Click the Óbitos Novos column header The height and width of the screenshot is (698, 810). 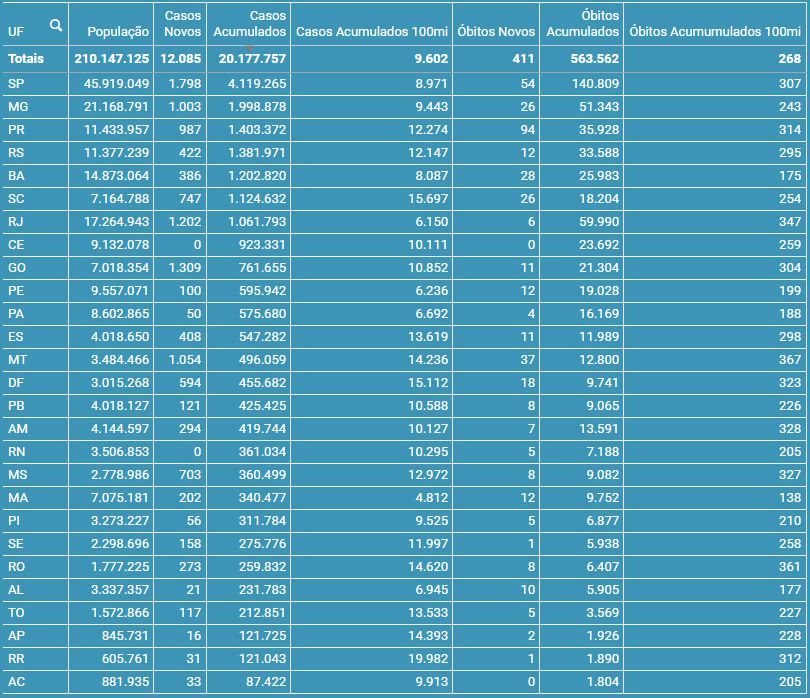coord(496,32)
